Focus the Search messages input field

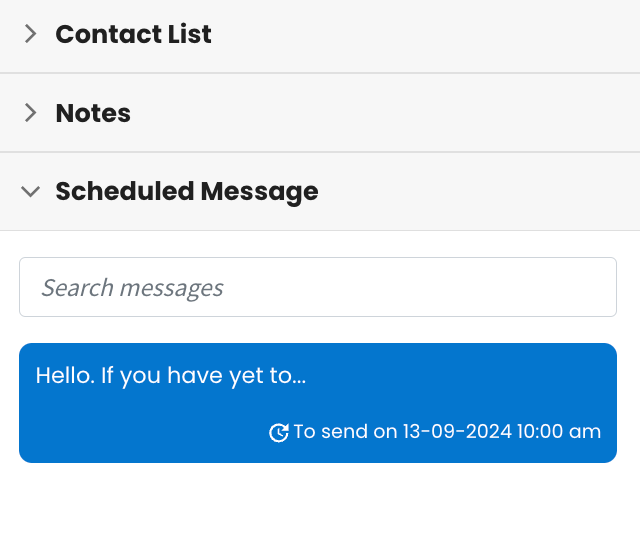point(318,287)
